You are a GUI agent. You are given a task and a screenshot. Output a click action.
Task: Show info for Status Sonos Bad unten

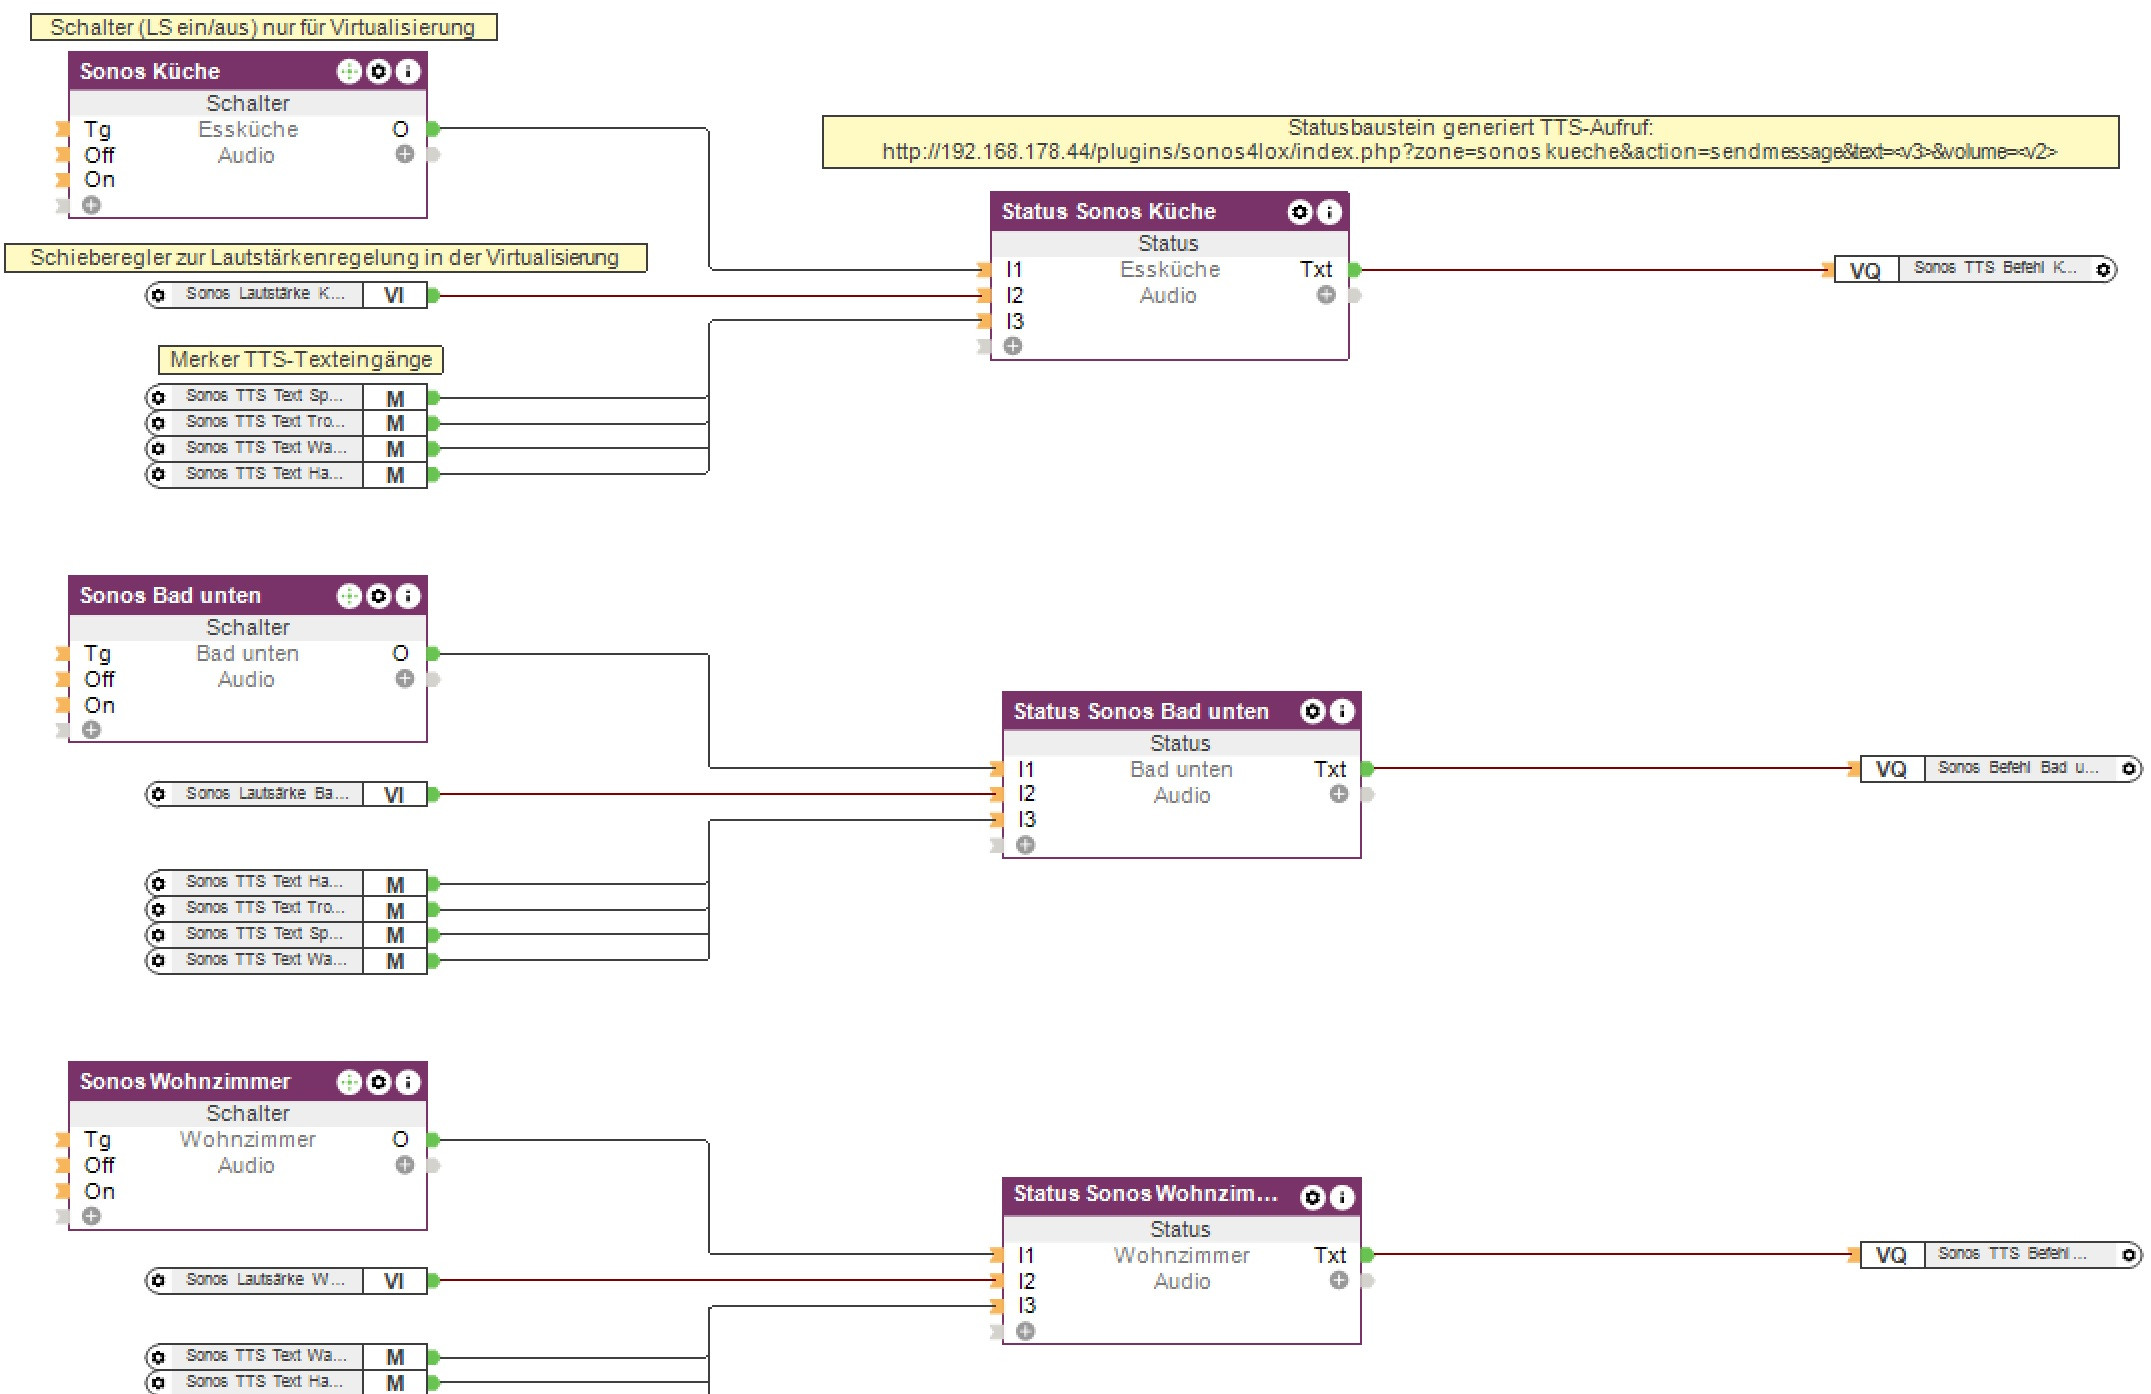(x=1342, y=711)
